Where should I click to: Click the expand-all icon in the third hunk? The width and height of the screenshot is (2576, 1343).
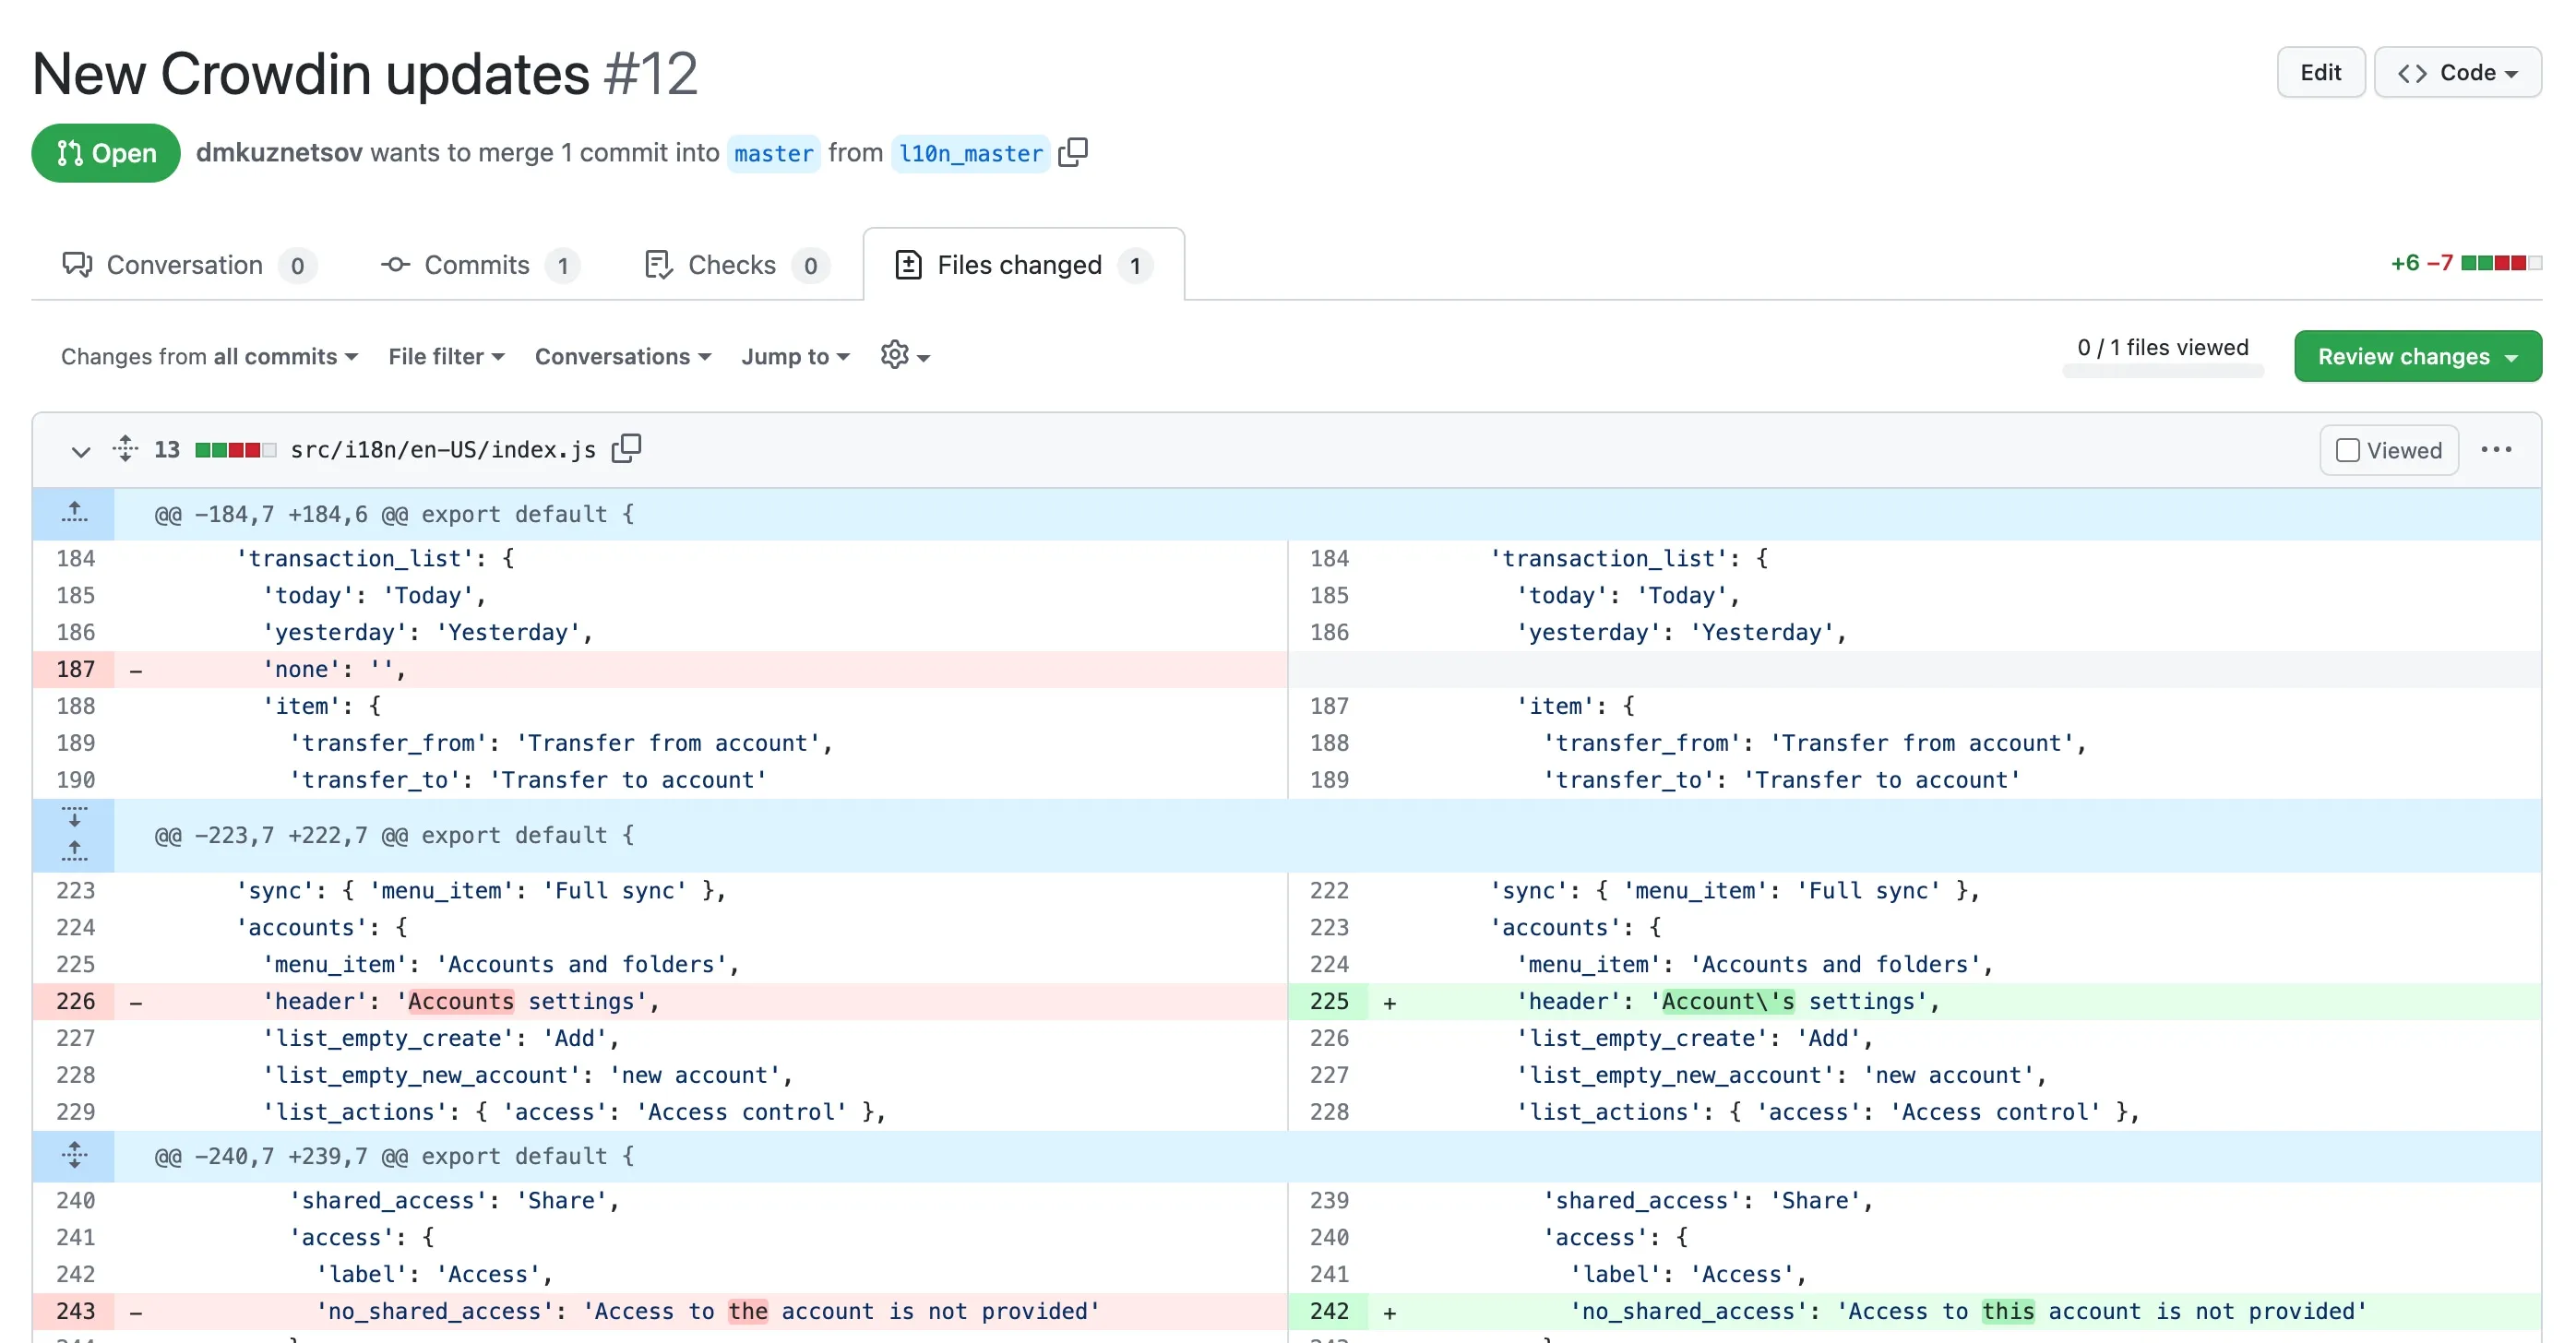click(x=74, y=1155)
